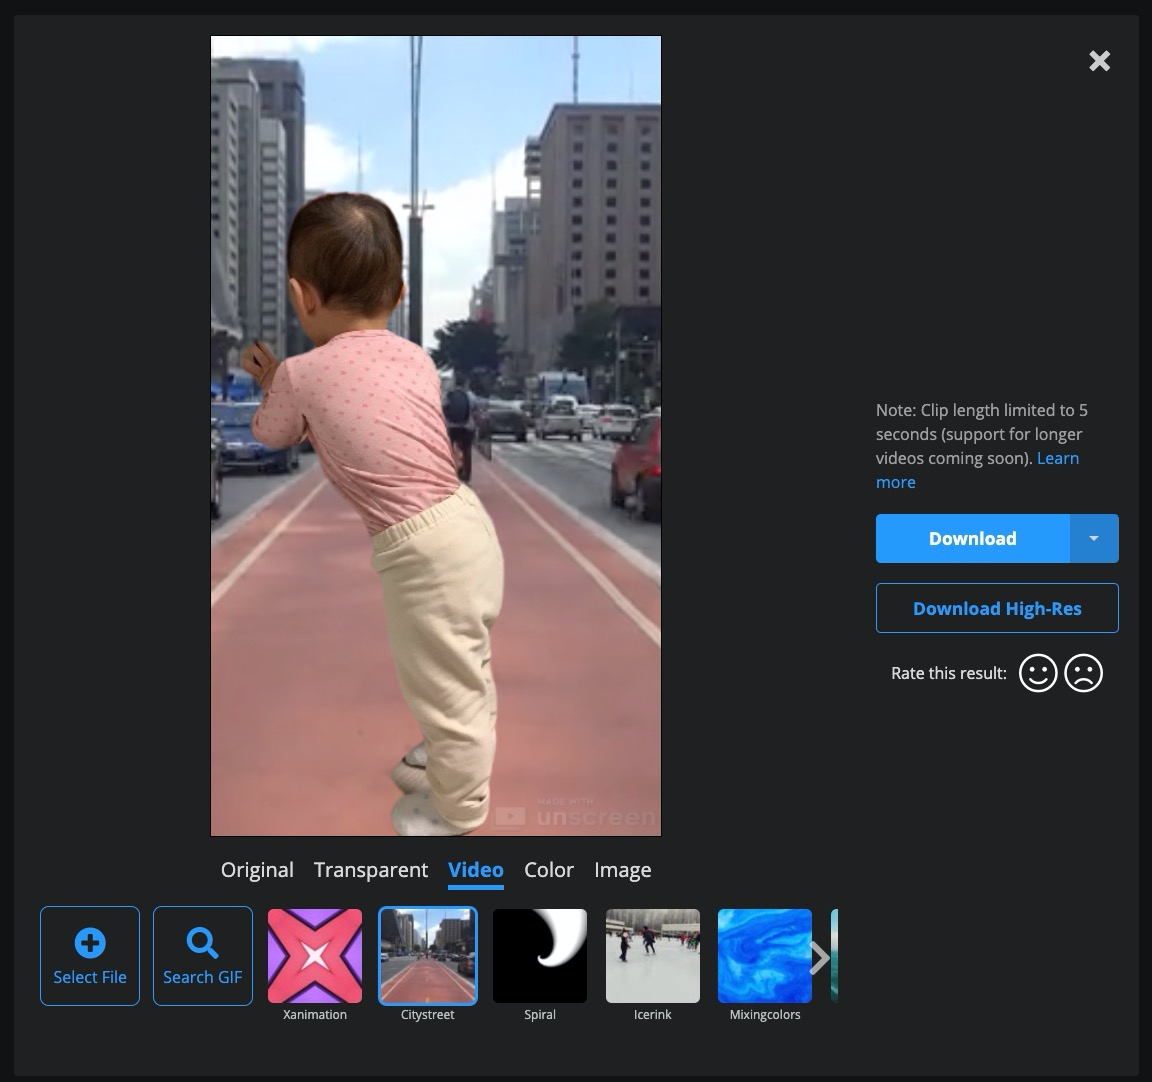Click Select File plus icon
The height and width of the screenshot is (1082, 1152).
coord(90,943)
